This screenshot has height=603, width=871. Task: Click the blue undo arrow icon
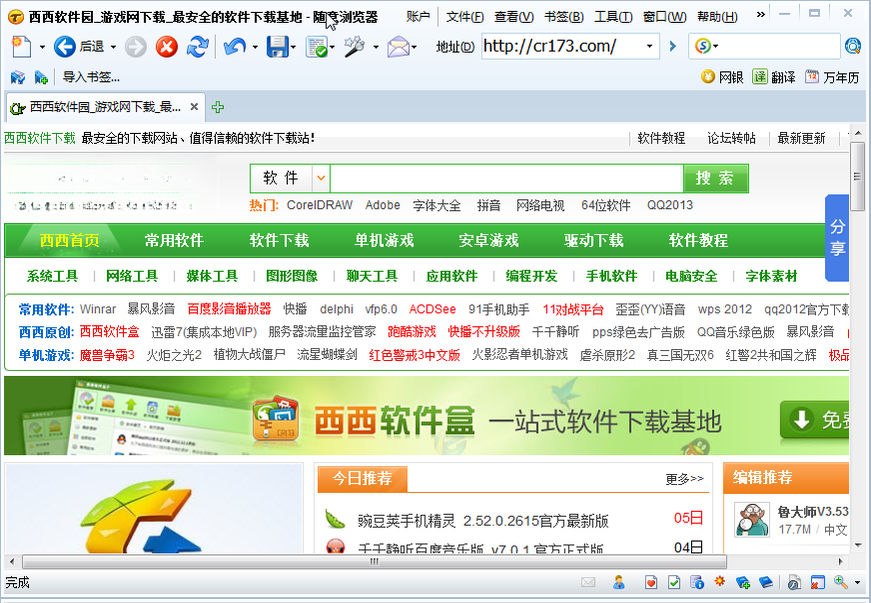pyautogui.click(x=235, y=47)
